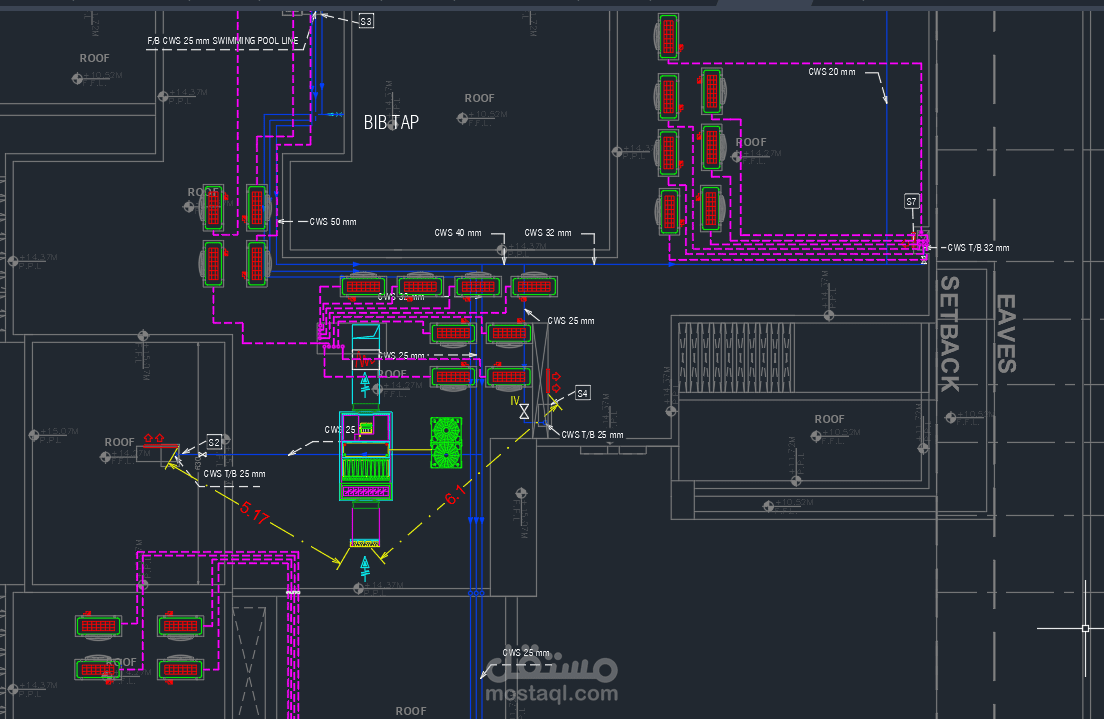Select the CWS 32 mm label beside CWS 40 mm
1104x719 pixels.
548,232
